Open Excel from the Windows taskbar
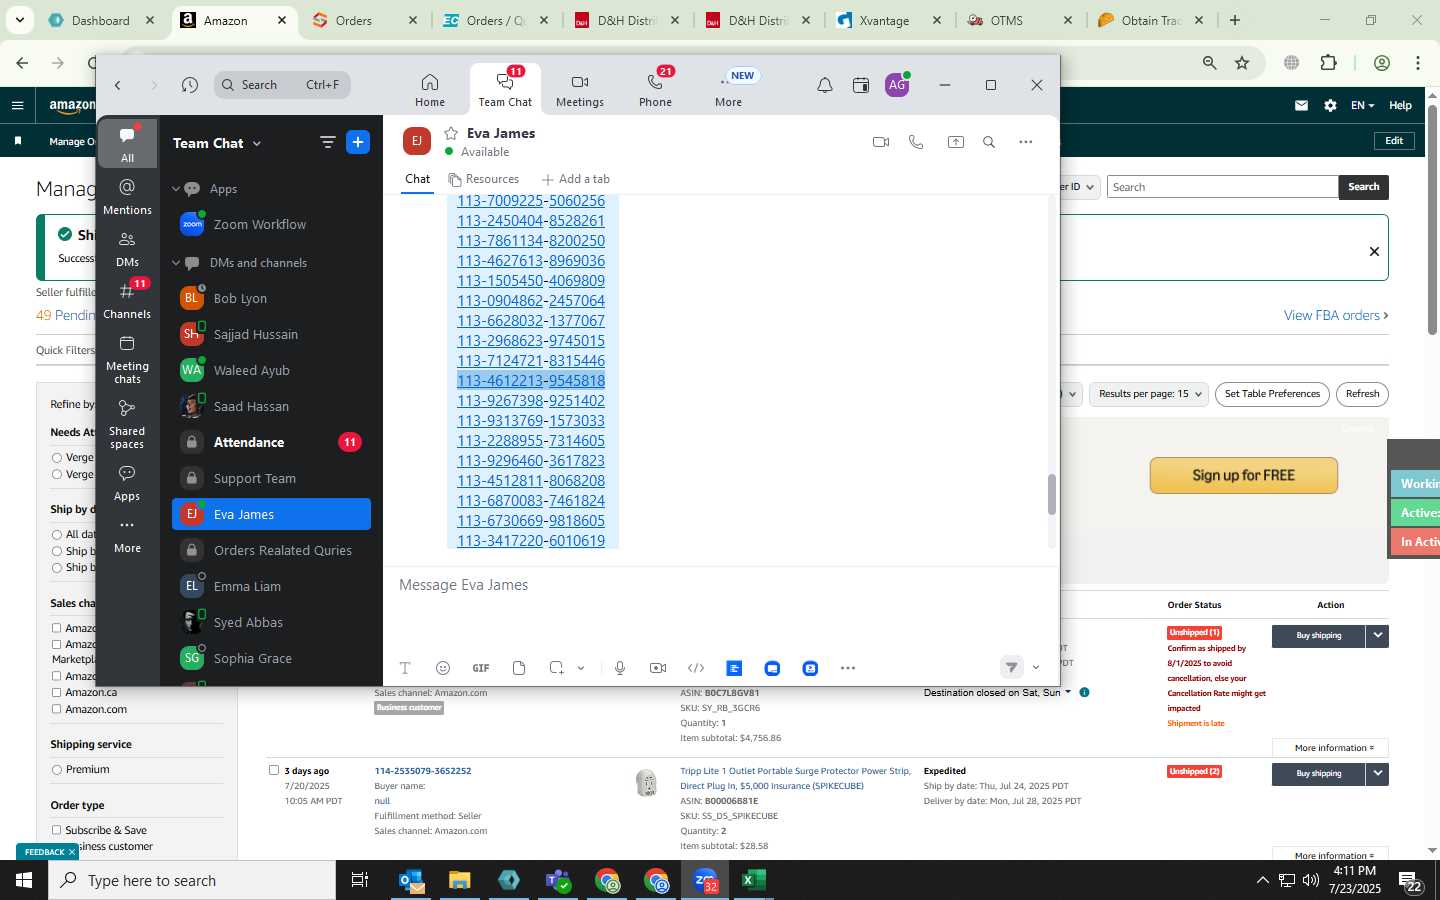This screenshot has width=1440, height=900. pos(753,880)
